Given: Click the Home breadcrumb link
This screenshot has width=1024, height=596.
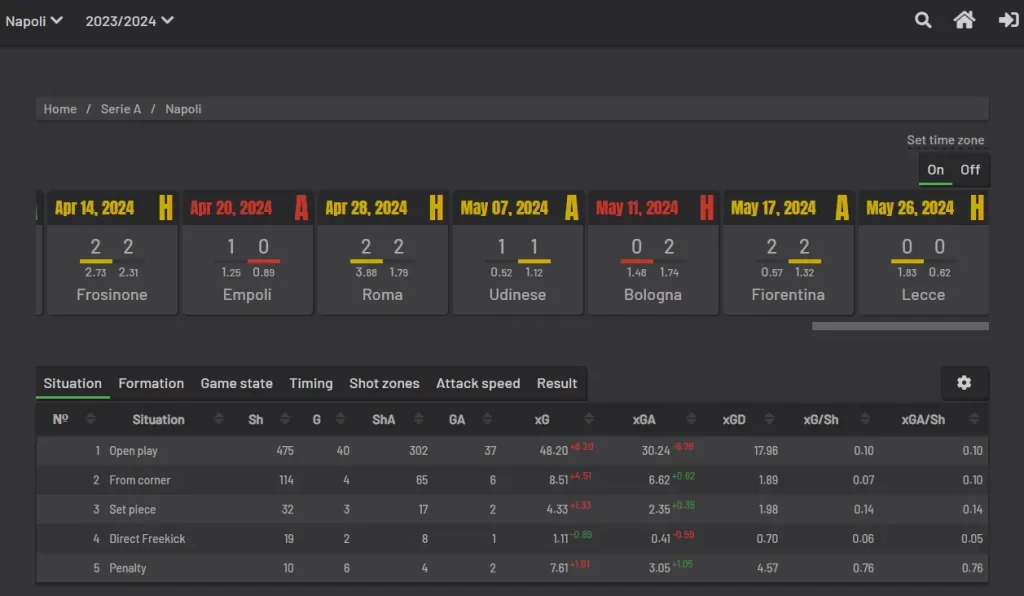Looking at the screenshot, I should [60, 109].
